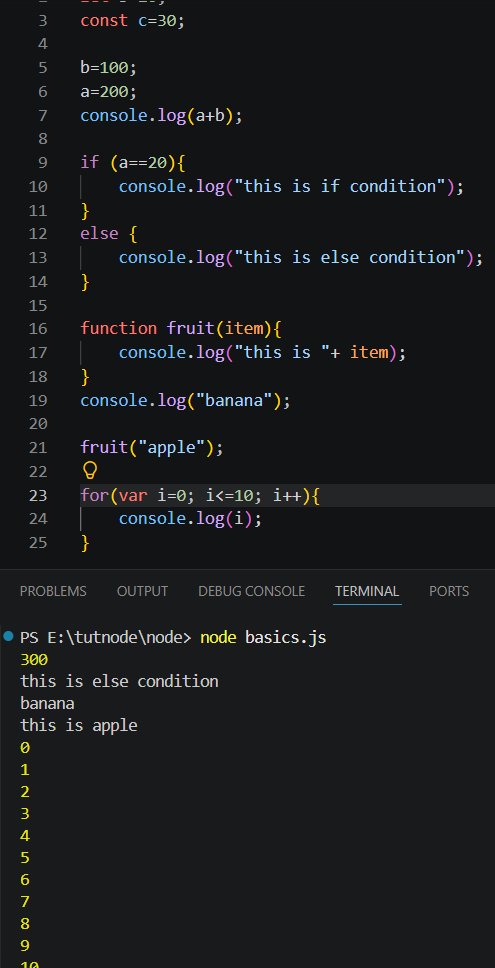495x968 pixels.
Task: Click the 'PS E:\tutnode\node>' prompt
Action: tap(106, 637)
